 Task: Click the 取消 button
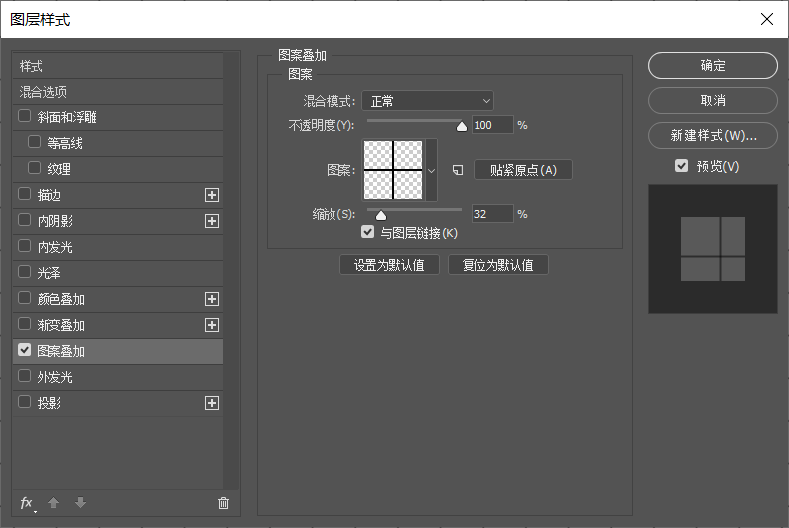coord(713,101)
